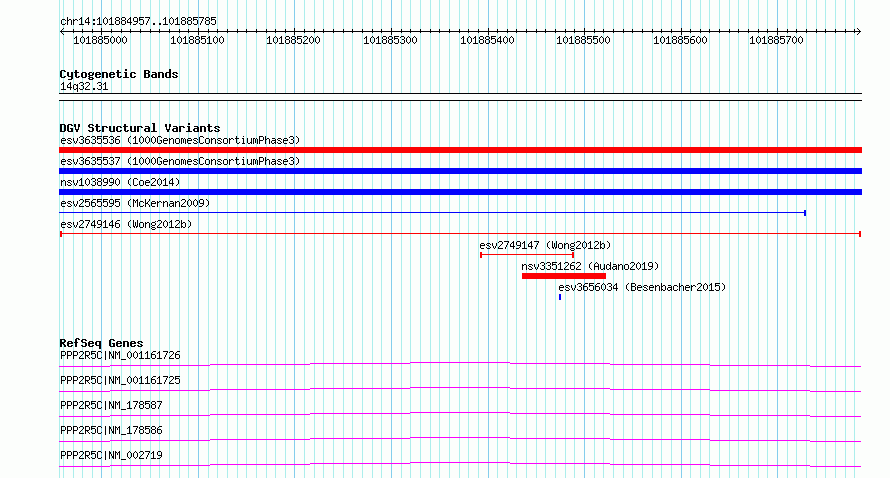
Task: Click ruler position 101885700
Action: coord(776,40)
